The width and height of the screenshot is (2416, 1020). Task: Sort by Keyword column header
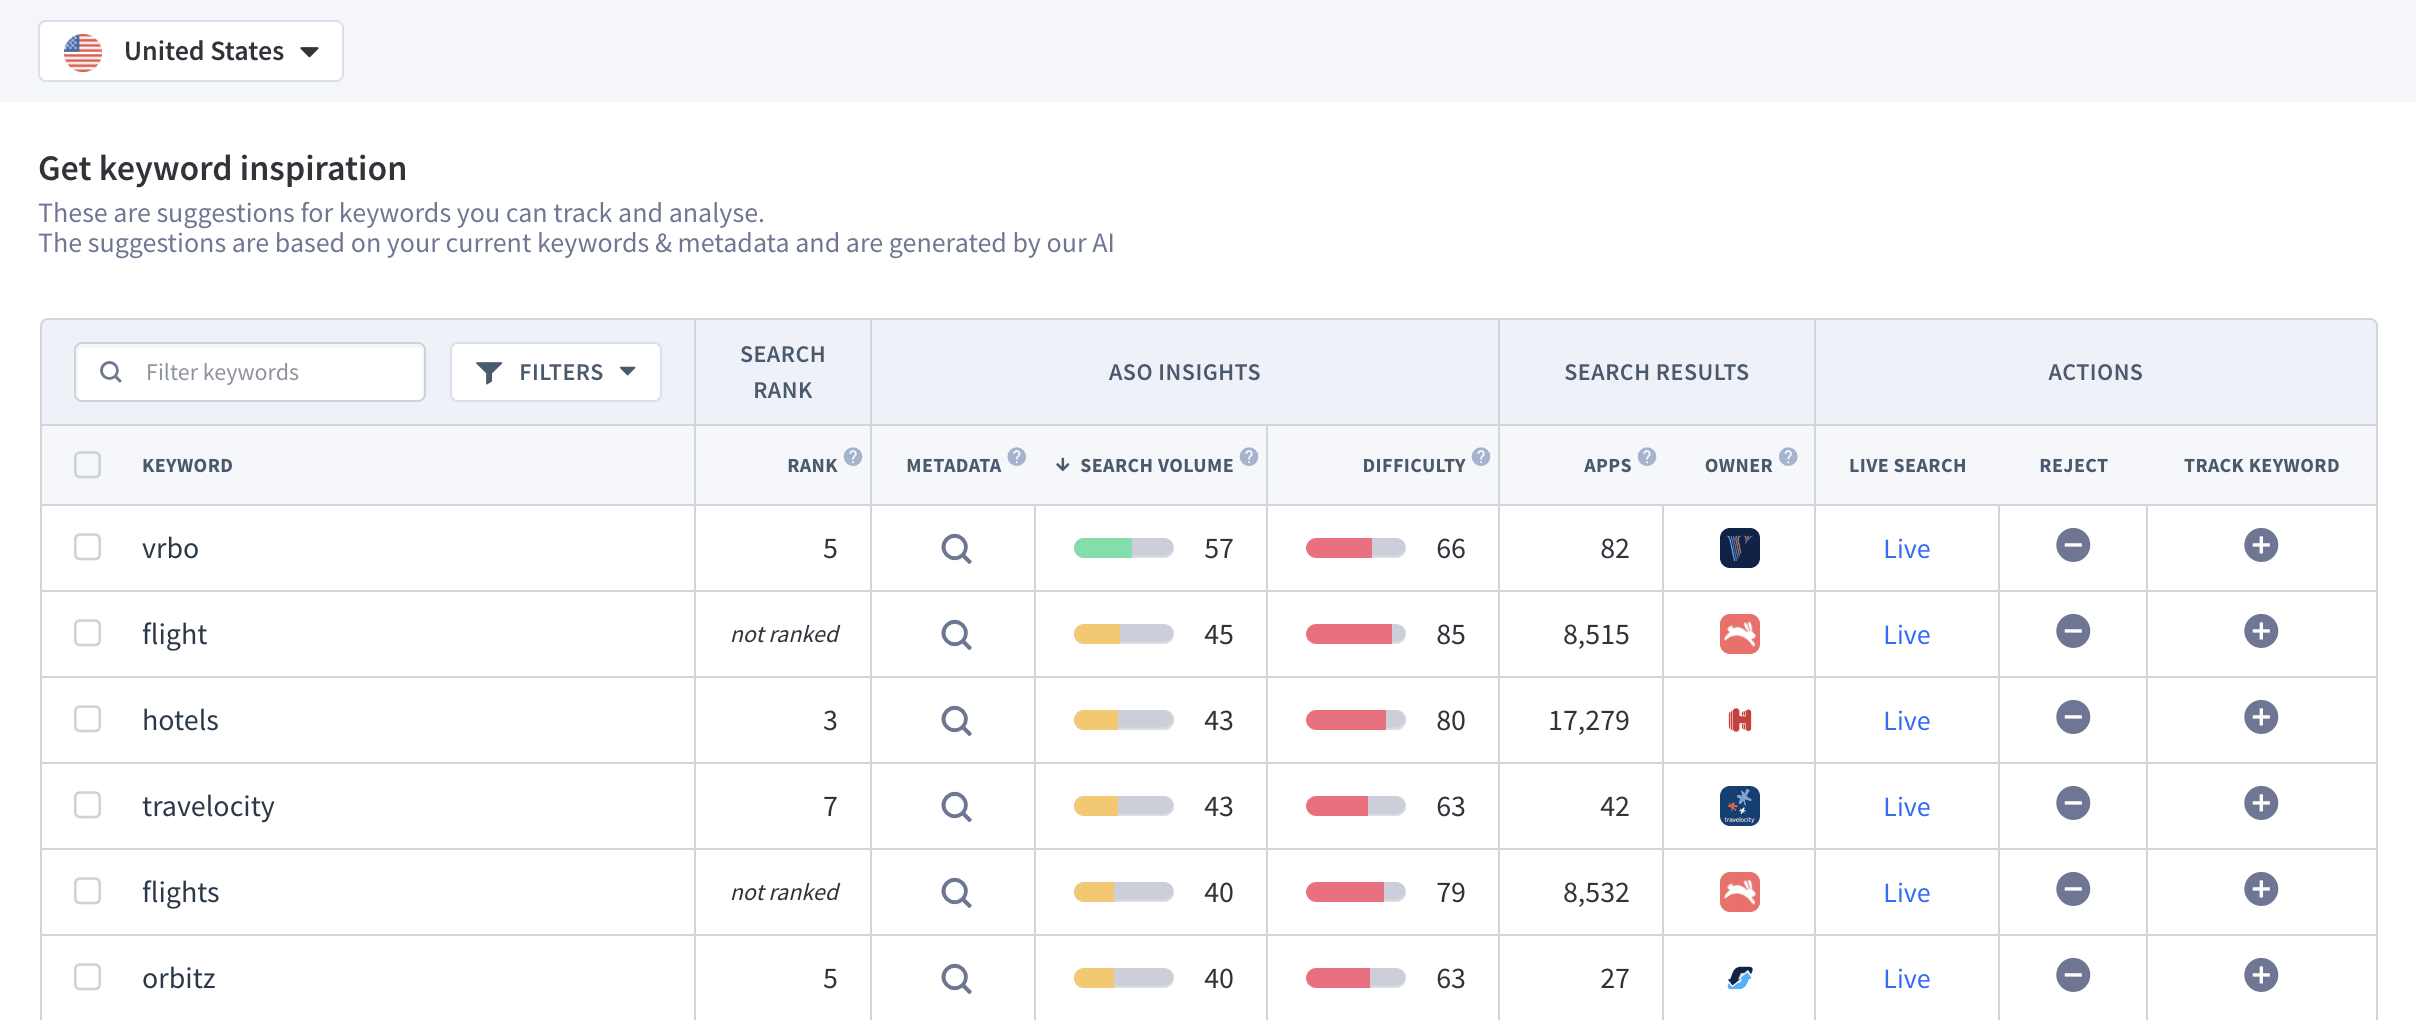point(187,466)
